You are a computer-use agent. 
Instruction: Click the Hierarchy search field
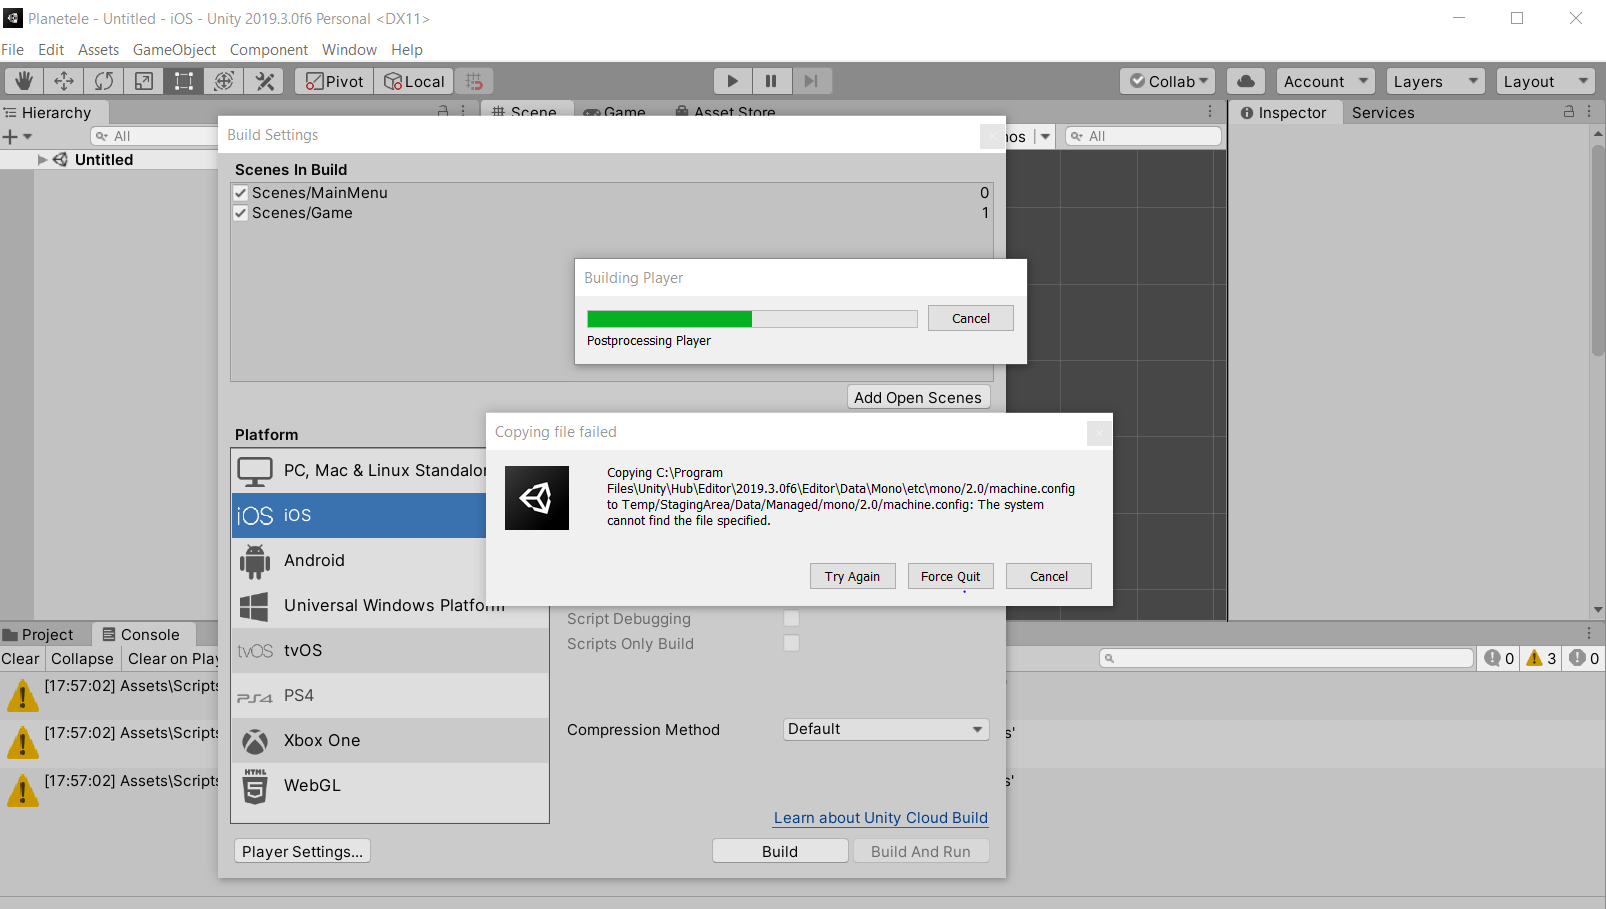click(155, 136)
